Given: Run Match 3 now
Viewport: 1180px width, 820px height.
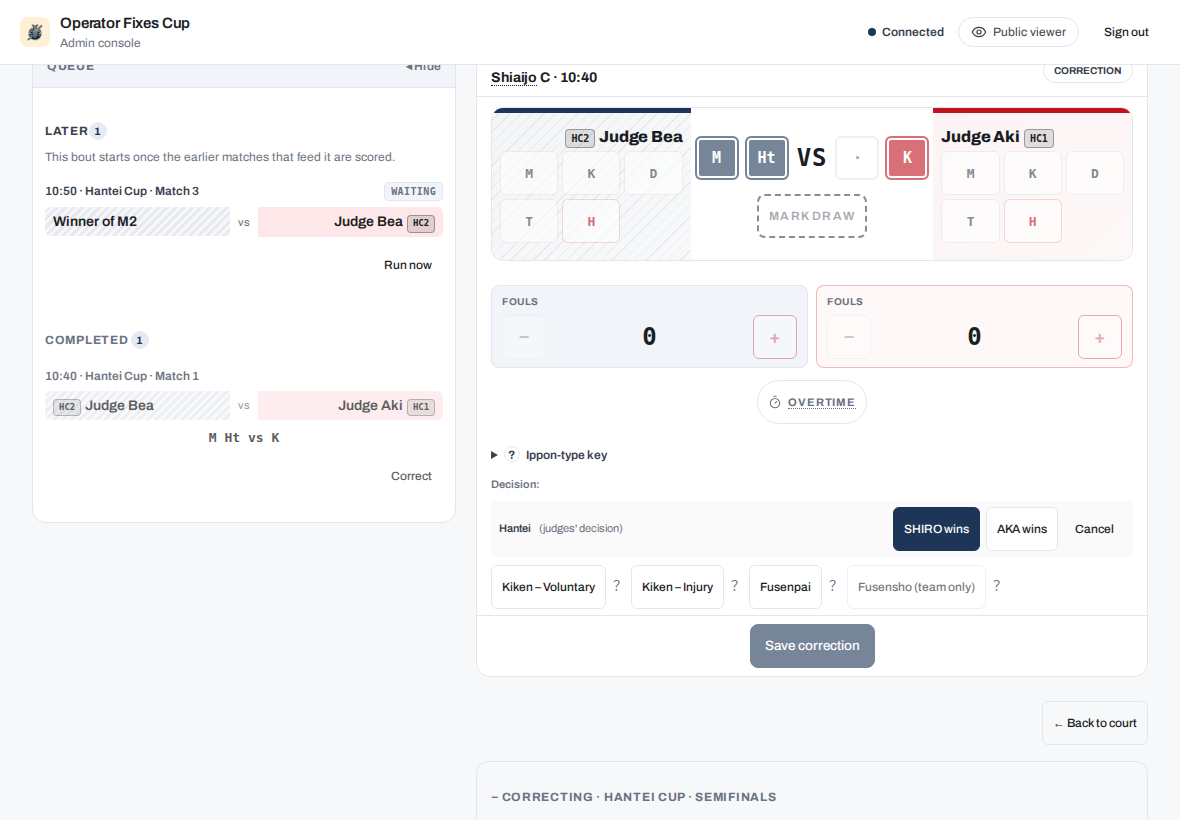Looking at the screenshot, I should point(408,265).
